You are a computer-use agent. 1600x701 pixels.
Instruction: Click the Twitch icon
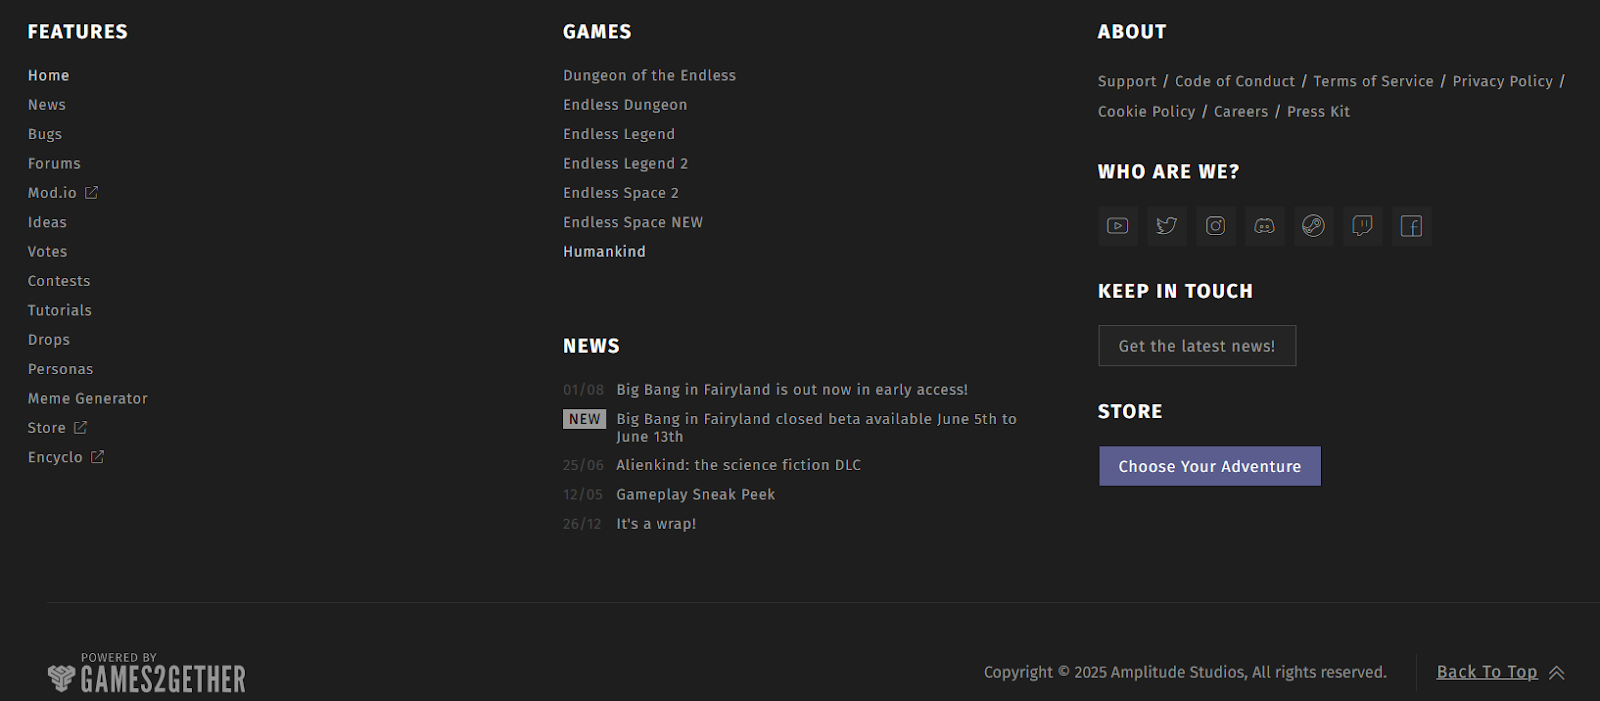(x=1362, y=226)
